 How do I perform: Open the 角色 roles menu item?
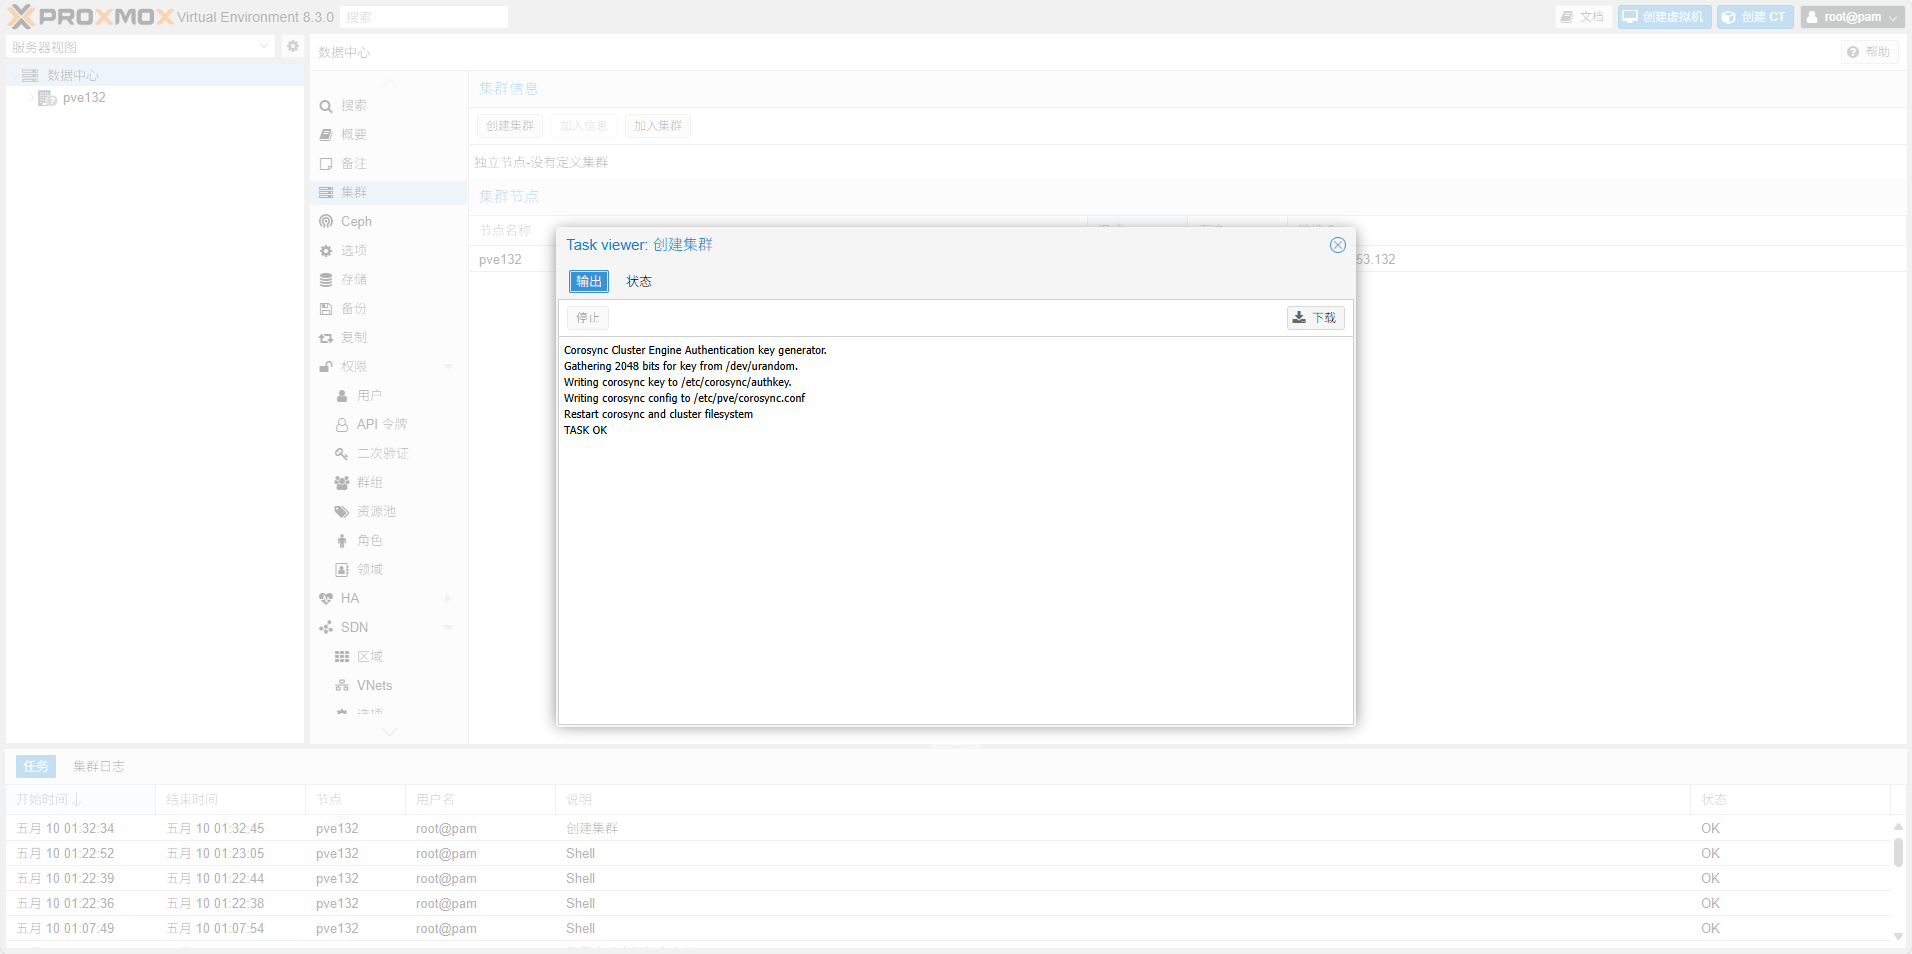tap(388, 540)
